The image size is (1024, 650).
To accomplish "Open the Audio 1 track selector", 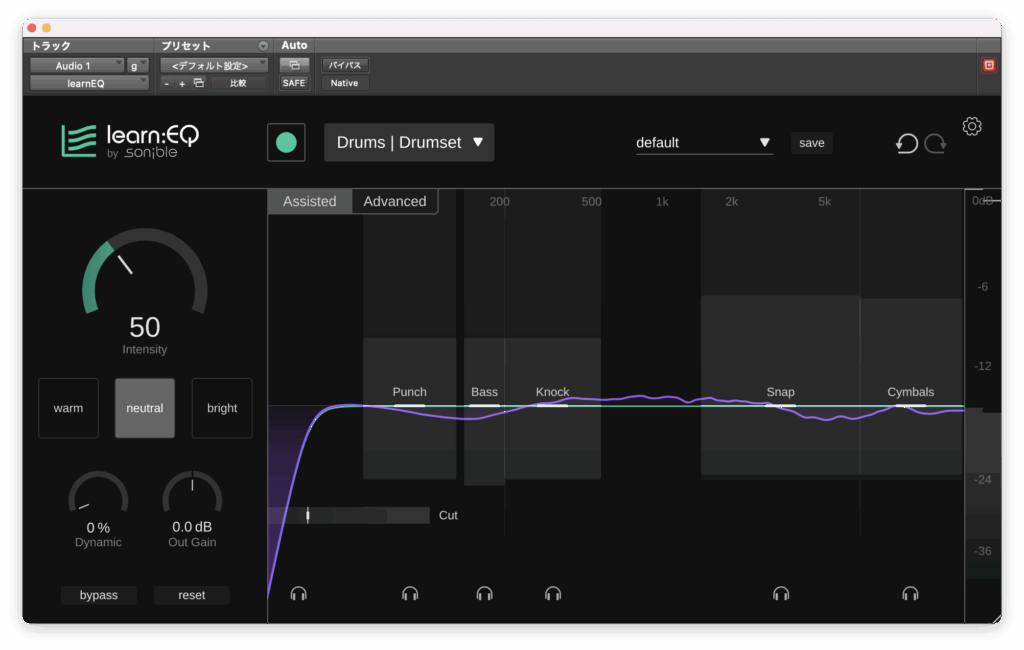I will tap(77, 65).
